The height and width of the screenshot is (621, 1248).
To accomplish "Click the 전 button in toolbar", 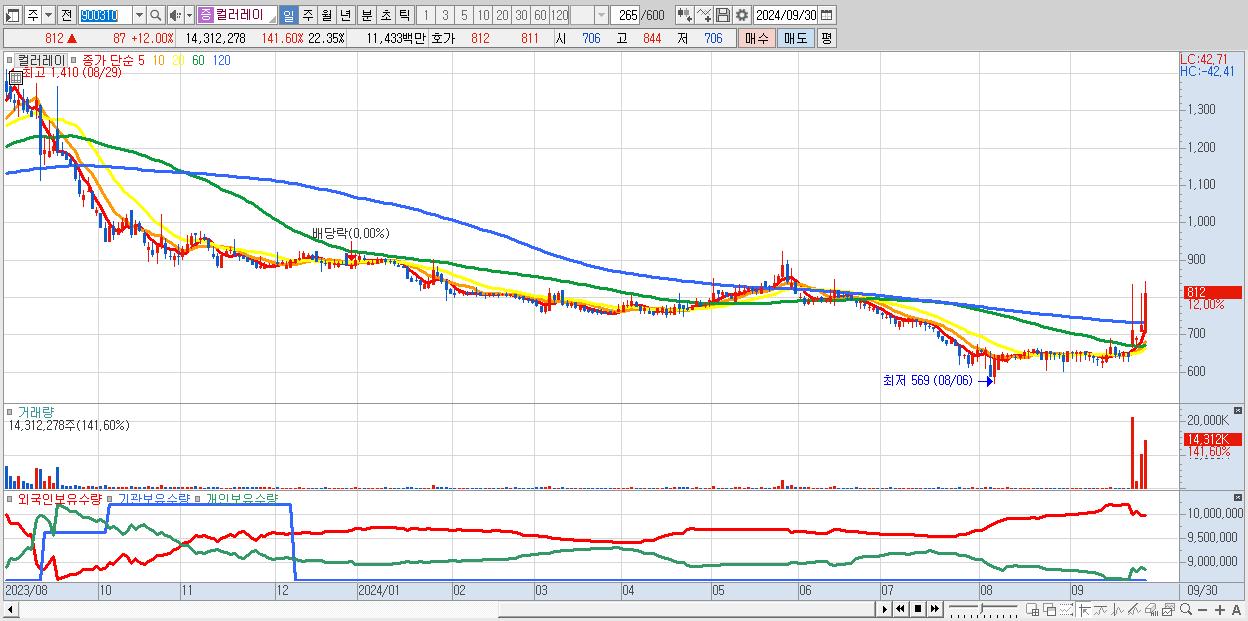I will [x=66, y=15].
